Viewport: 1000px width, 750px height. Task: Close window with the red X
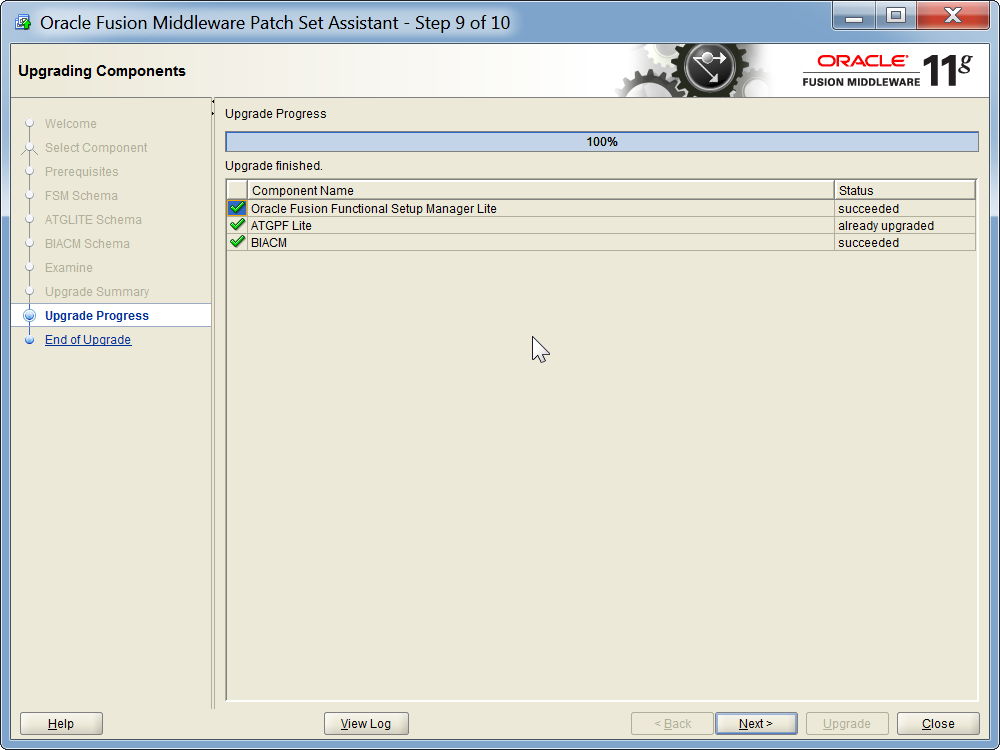tap(953, 16)
